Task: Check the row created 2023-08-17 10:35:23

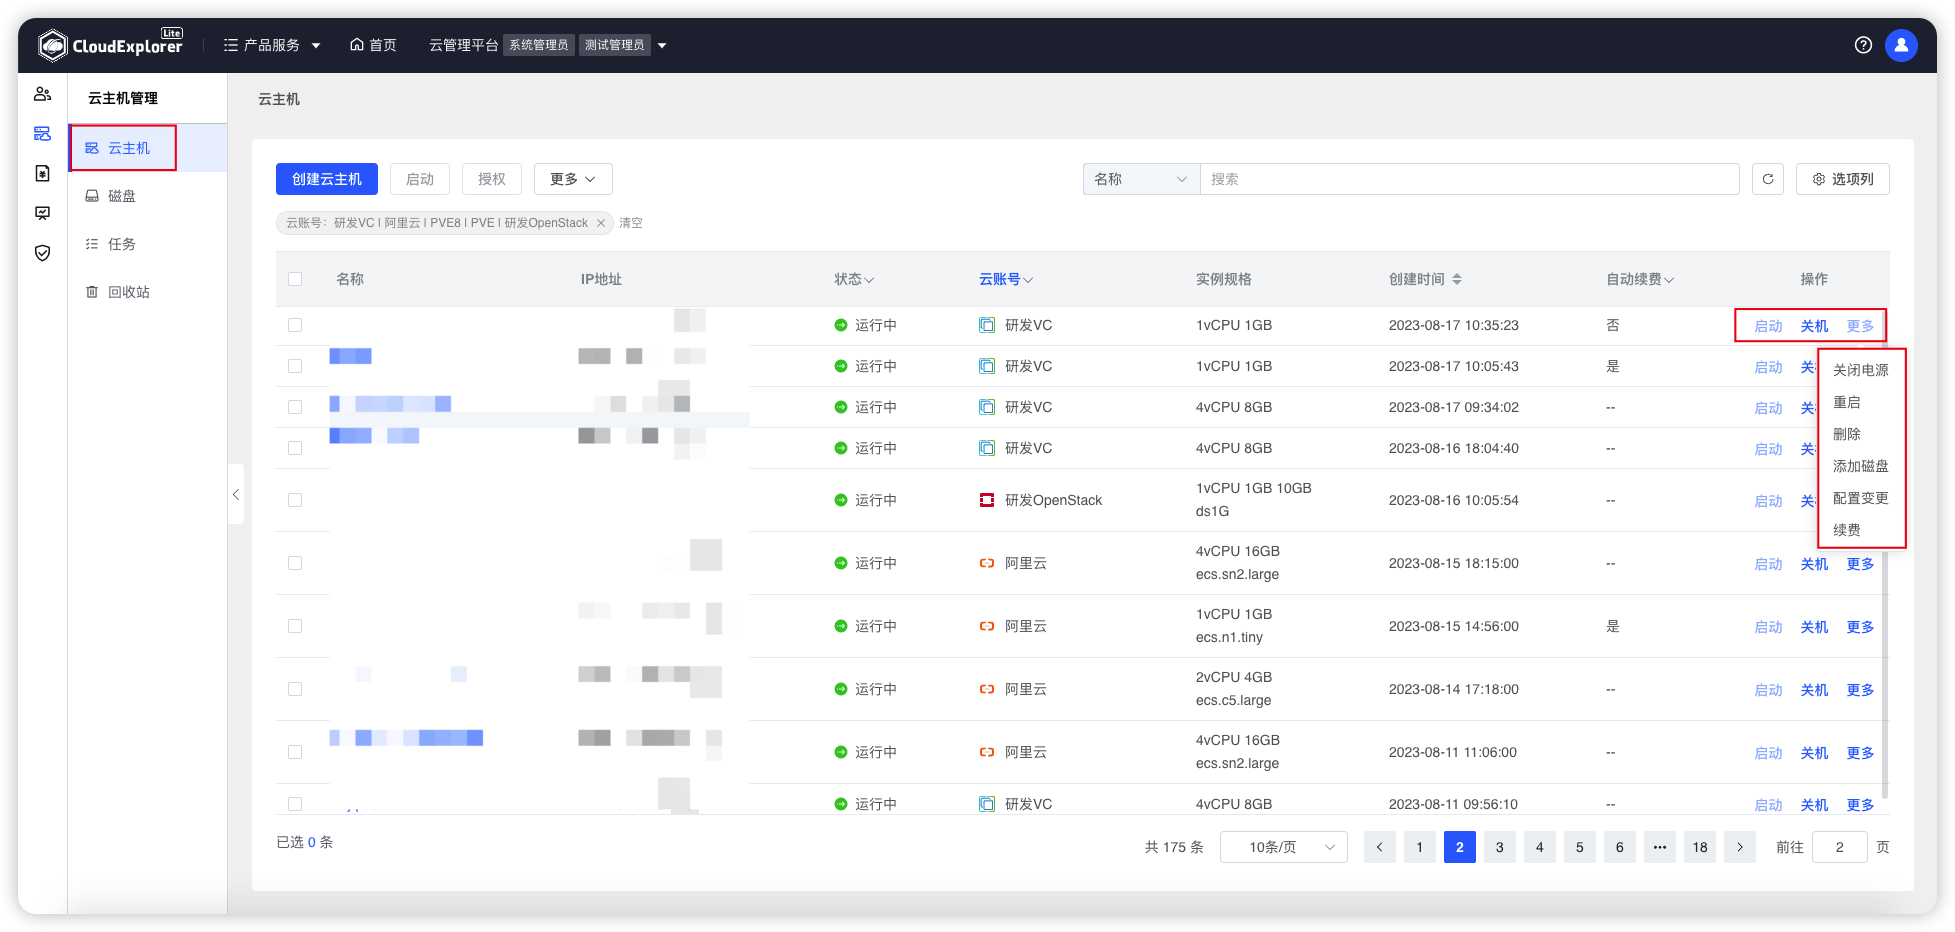Action: [x=295, y=325]
